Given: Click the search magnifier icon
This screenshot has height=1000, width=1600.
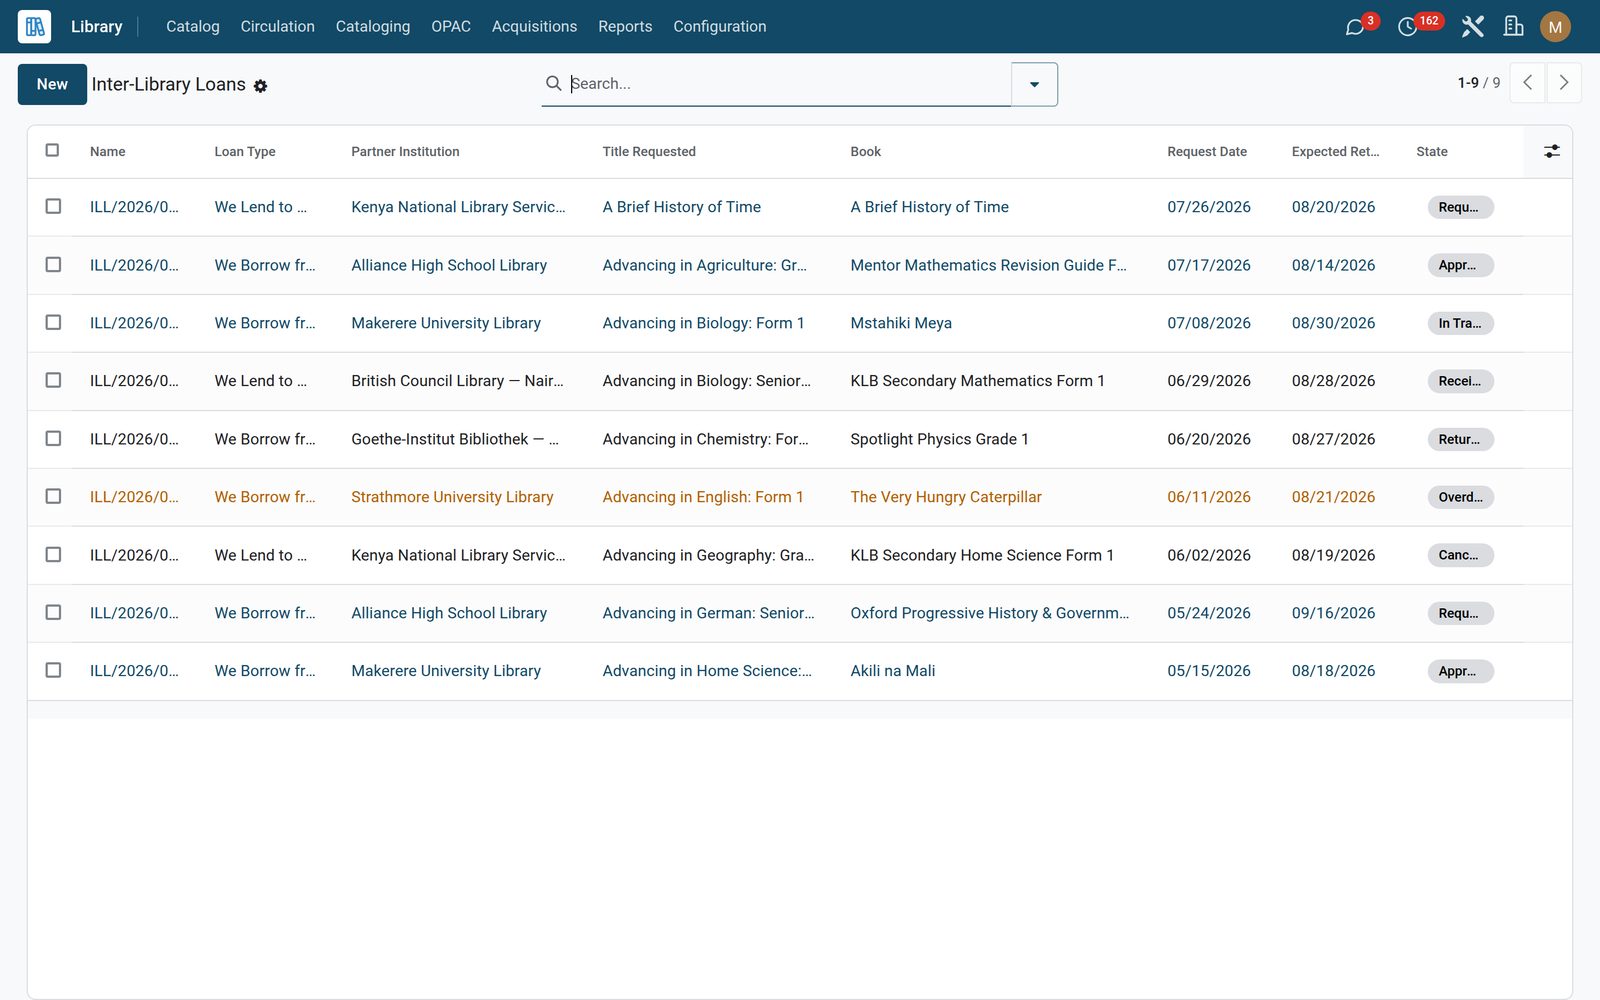Looking at the screenshot, I should point(553,83).
